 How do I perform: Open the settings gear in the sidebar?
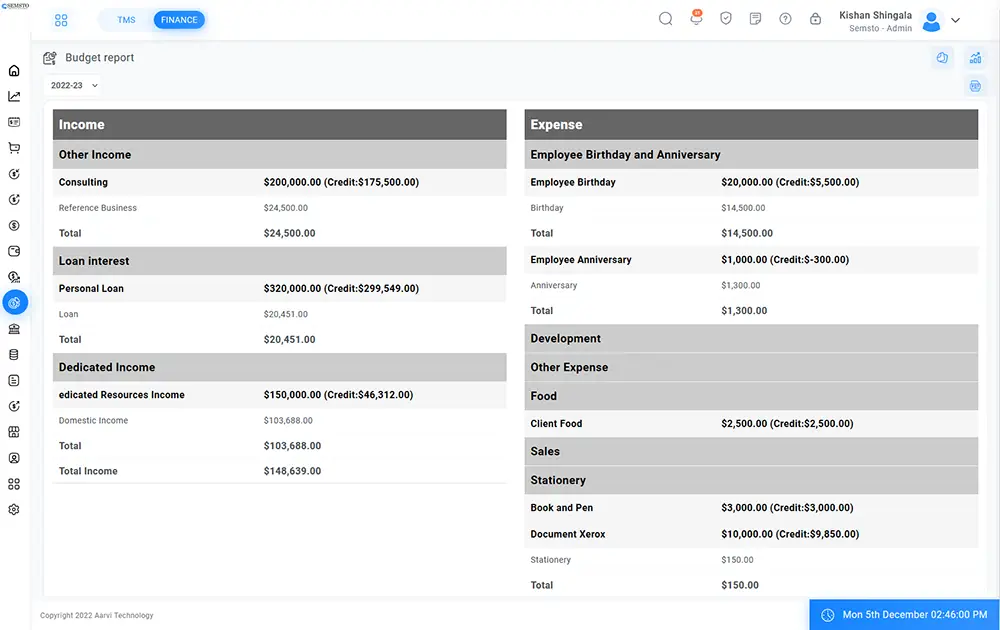[x=14, y=509]
